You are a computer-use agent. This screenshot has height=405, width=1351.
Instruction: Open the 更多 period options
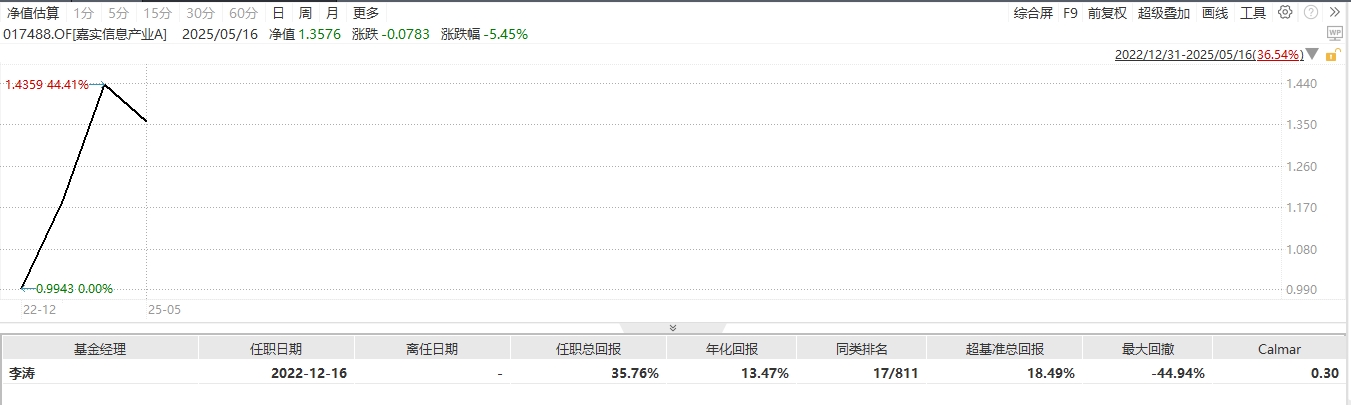tap(366, 13)
